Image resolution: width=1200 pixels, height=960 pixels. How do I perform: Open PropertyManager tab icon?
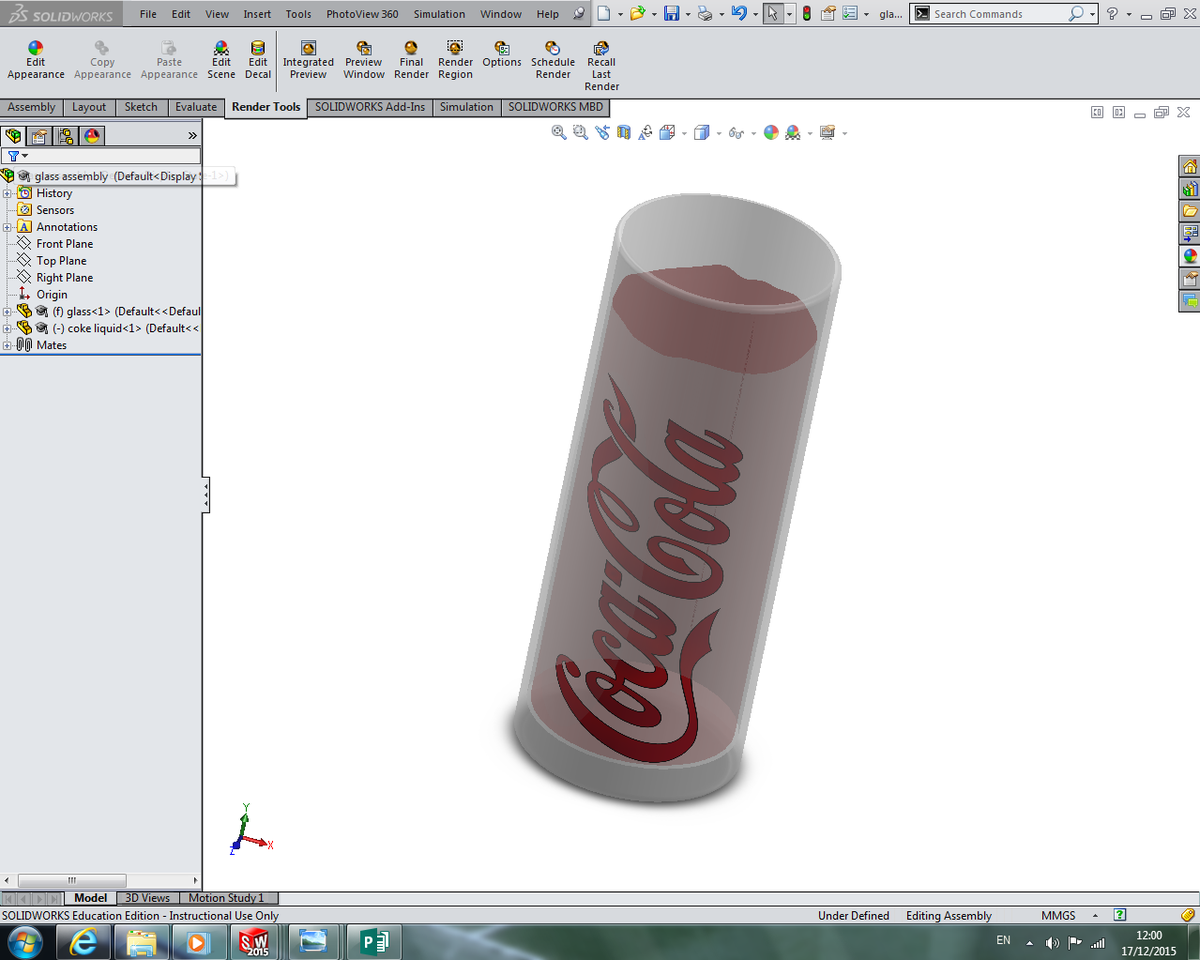coord(40,136)
